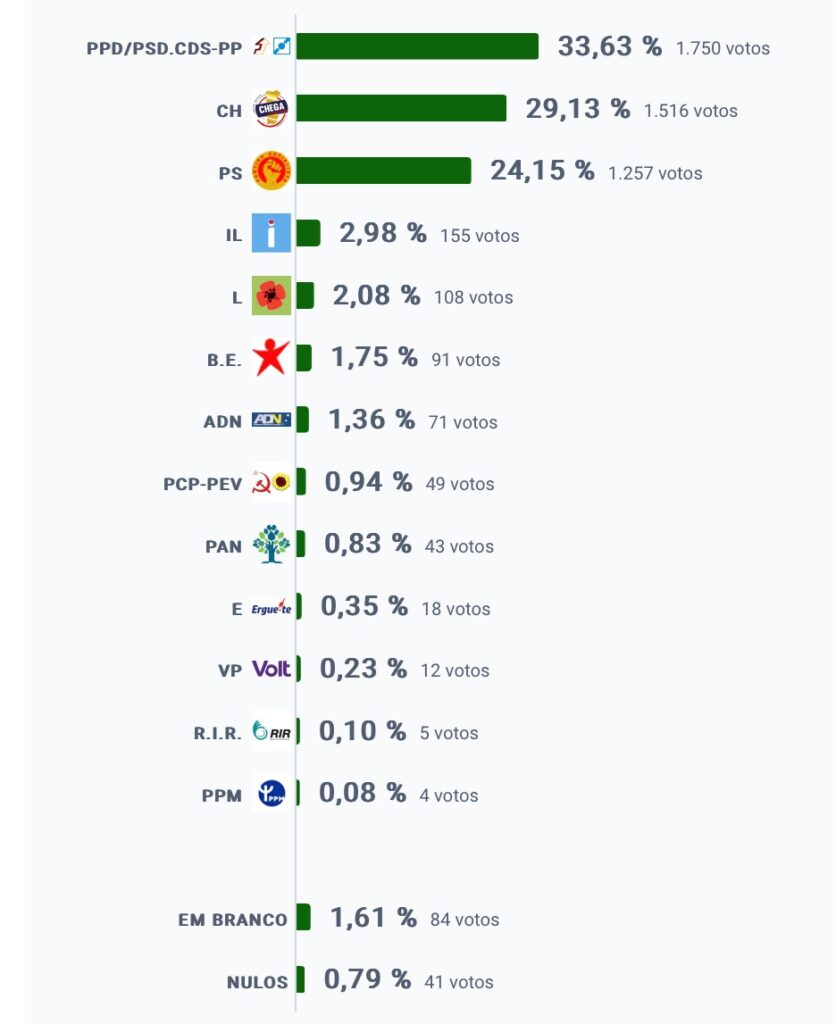The height and width of the screenshot is (1024, 836).
Task: Click the Volt purple logo
Action: pyautogui.click(x=271, y=669)
